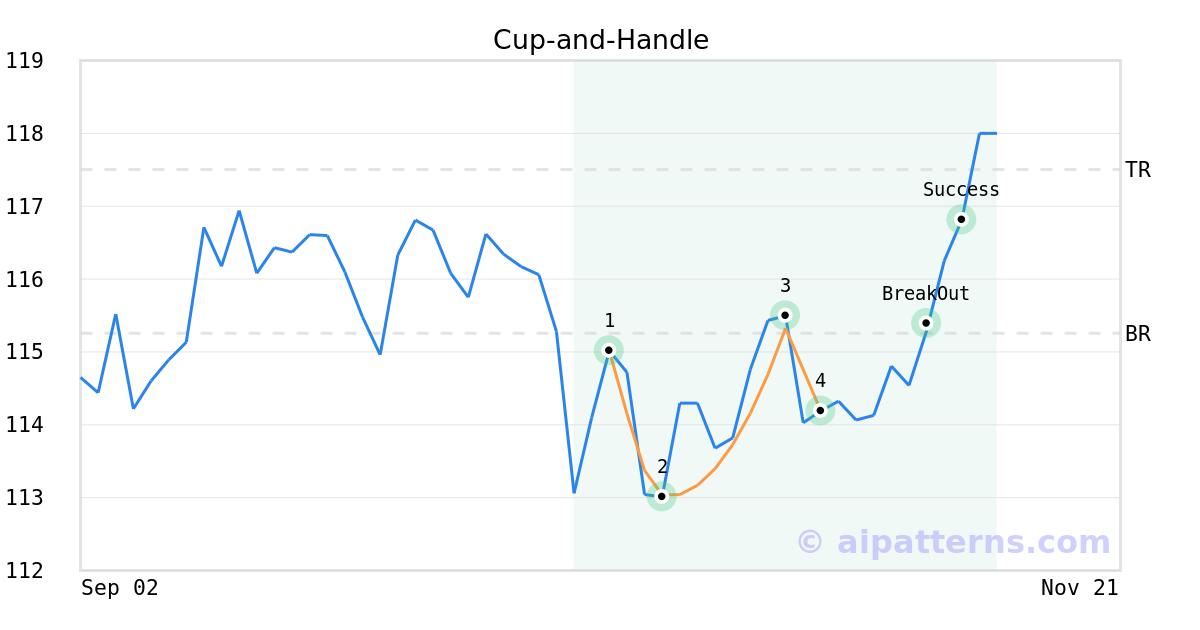Click the Sep 02 start date label
The height and width of the screenshot is (630, 1200).
(120, 588)
